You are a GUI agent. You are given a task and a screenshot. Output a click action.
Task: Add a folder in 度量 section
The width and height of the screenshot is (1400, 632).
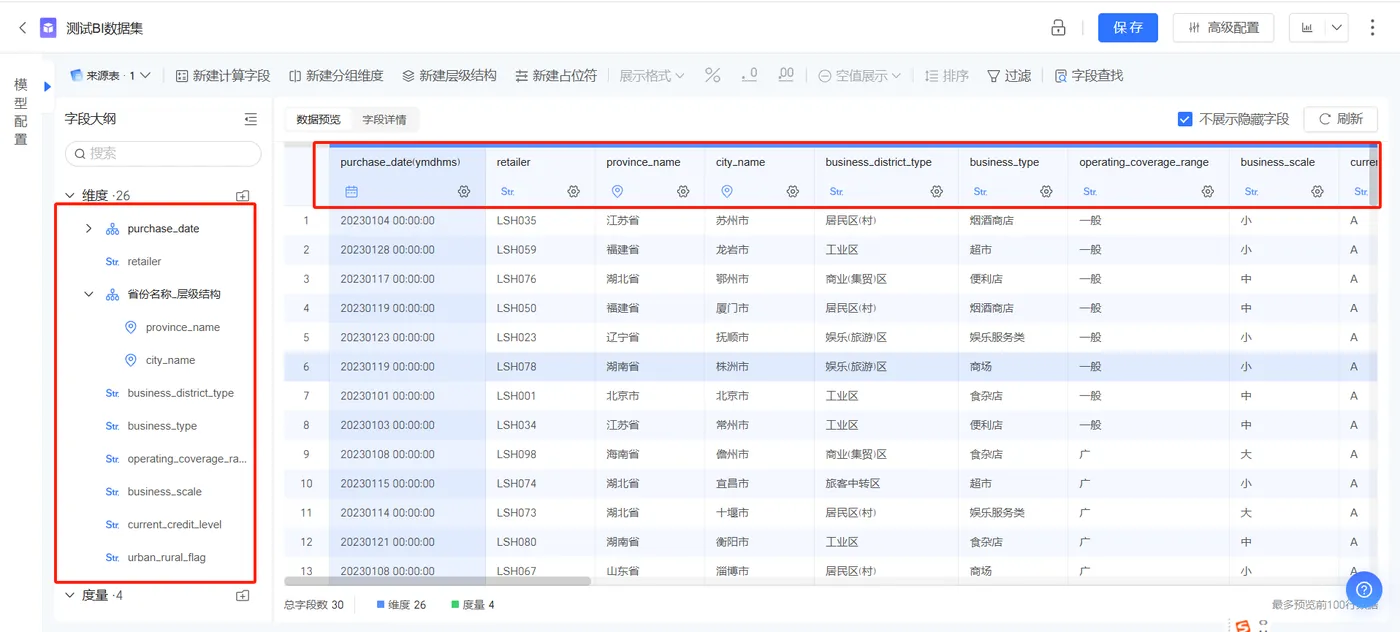[x=242, y=596]
